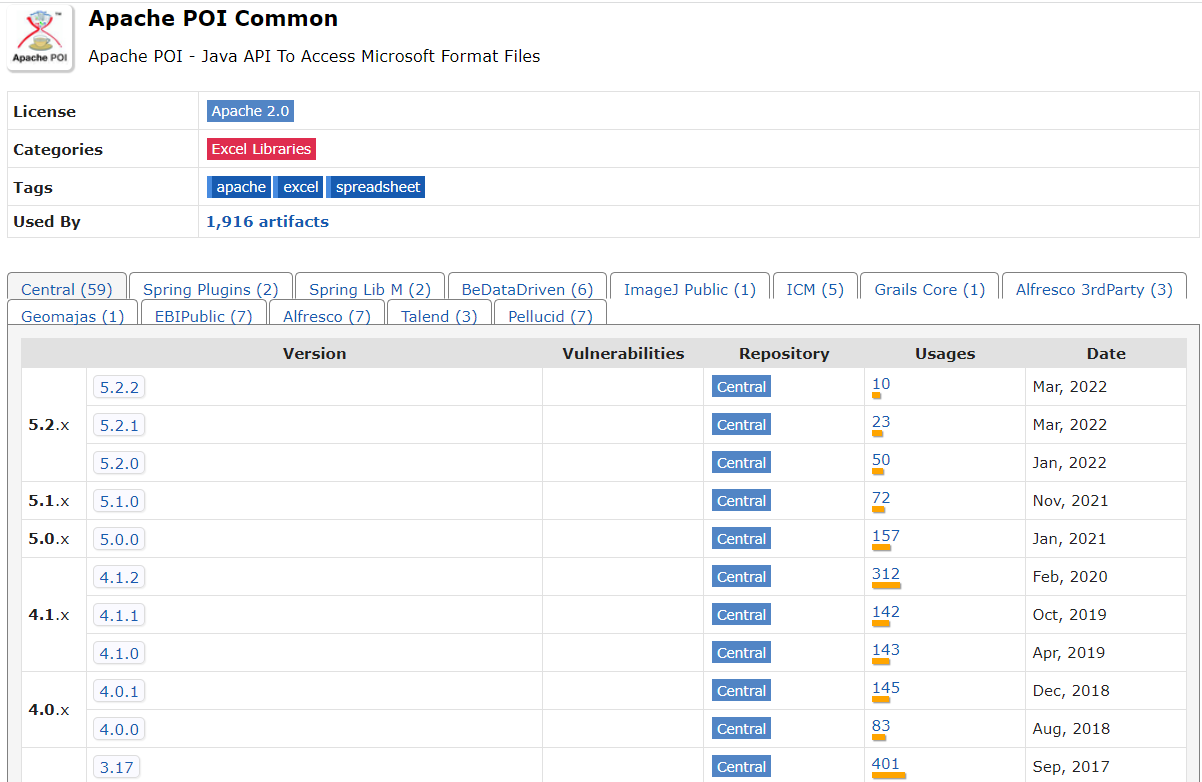1202x782 pixels.
Task: Open the 50 usages link for 5.2.0
Action: click(x=881, y=460)
